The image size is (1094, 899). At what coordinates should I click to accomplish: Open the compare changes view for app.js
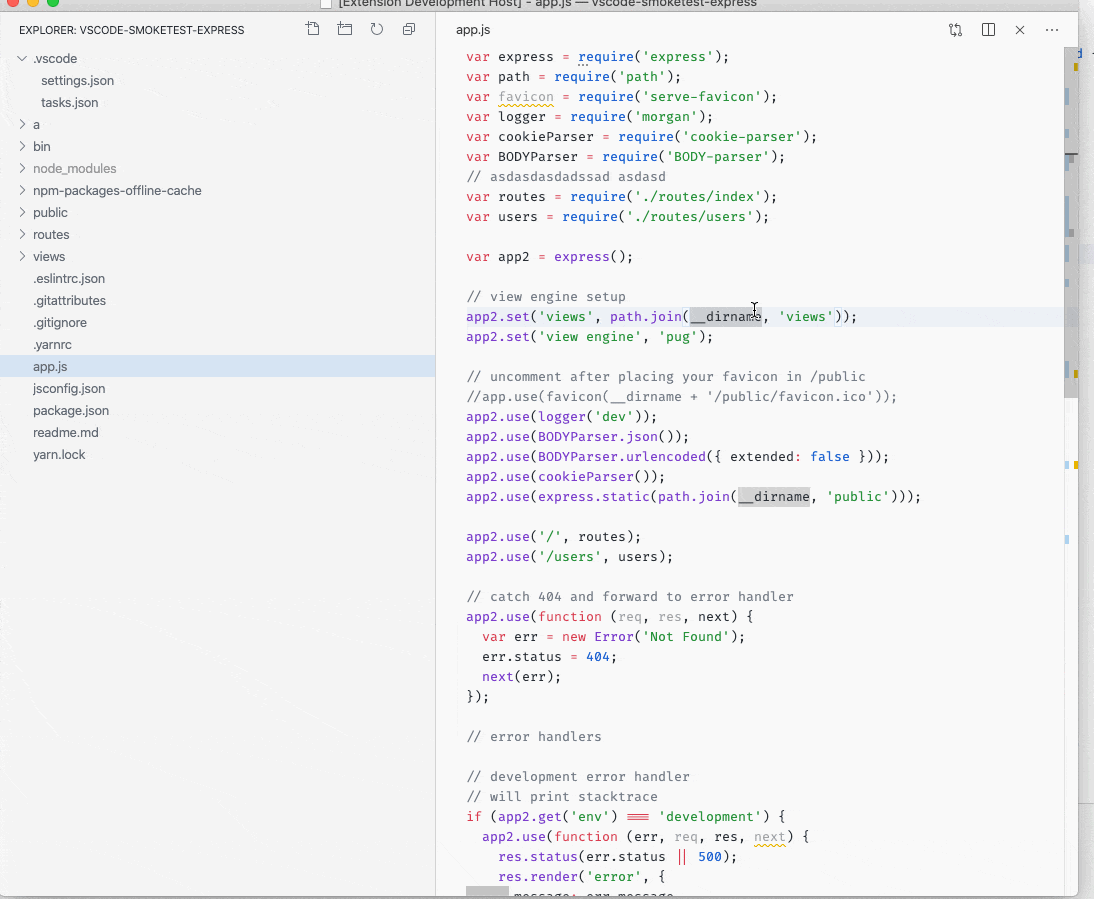click(x=955, y=30)
